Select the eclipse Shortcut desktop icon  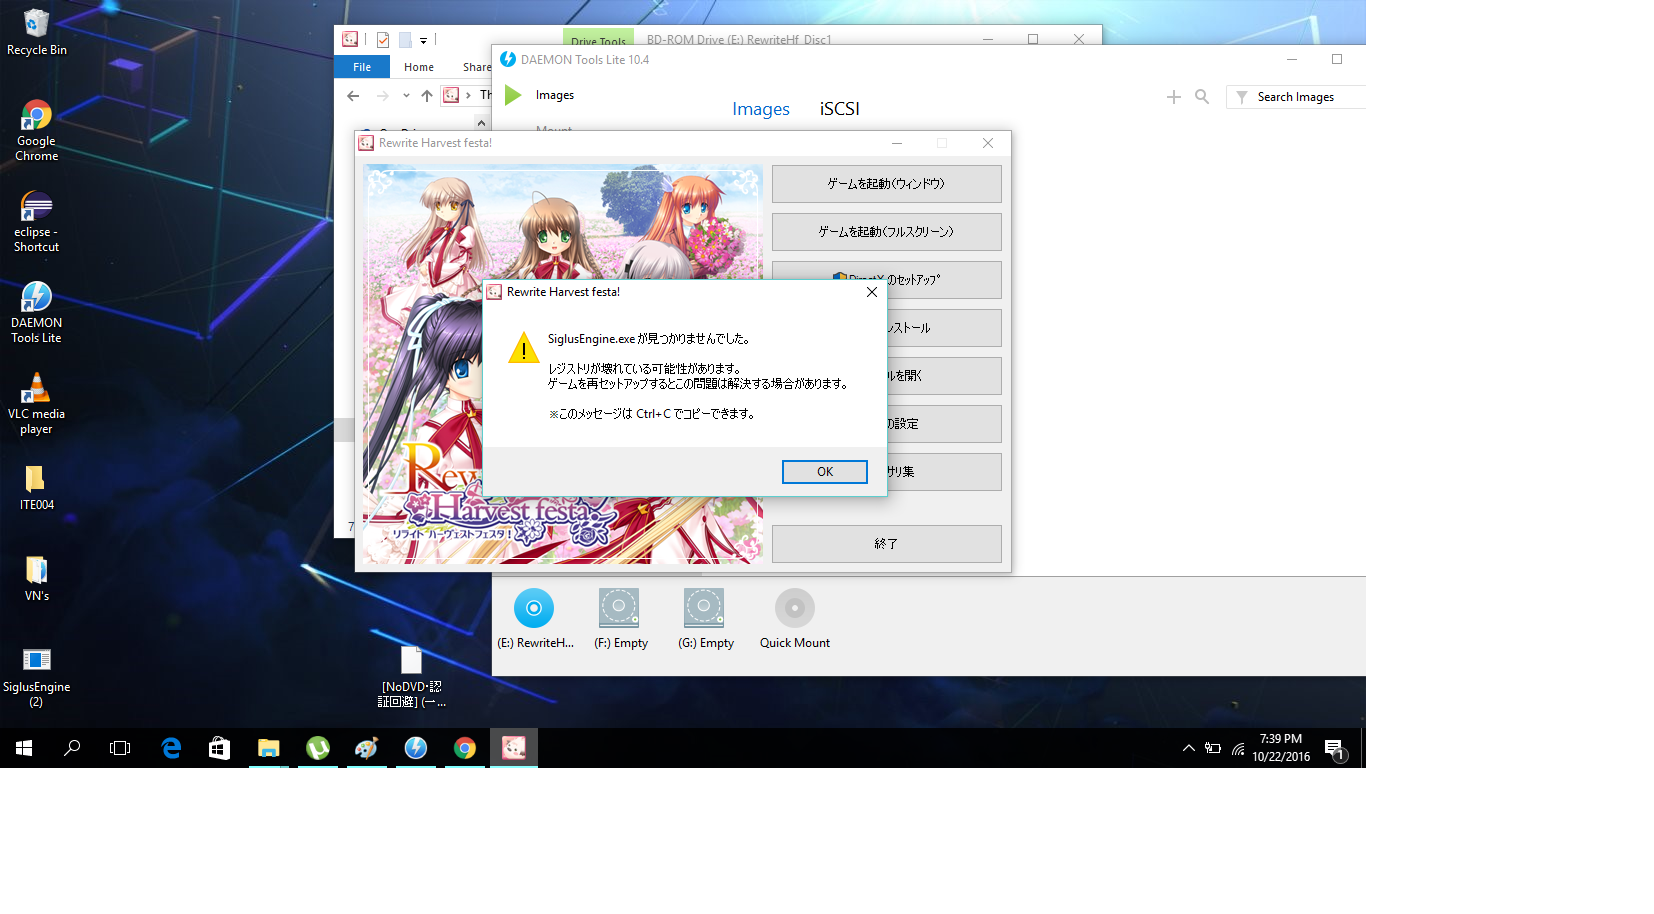(x=36, y=221)
